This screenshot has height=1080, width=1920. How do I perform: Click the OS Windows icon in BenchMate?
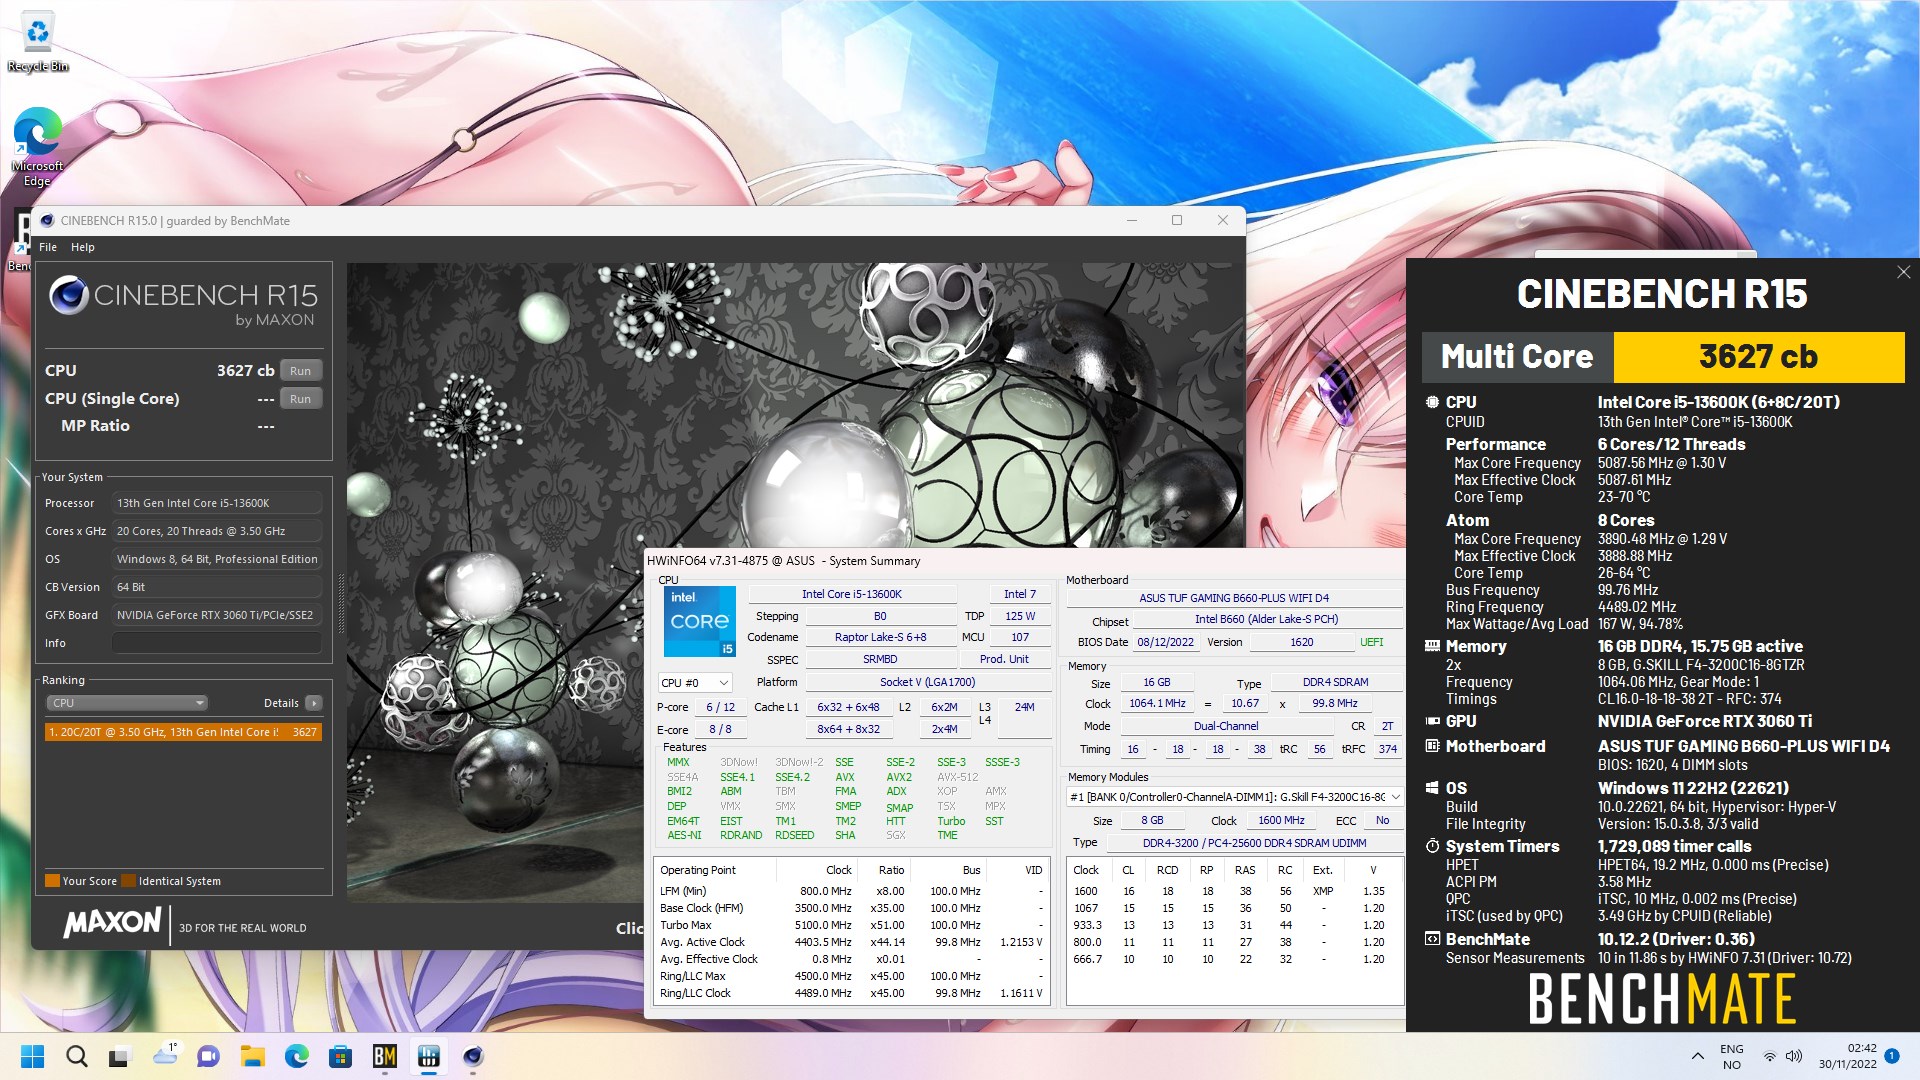tap(1432, 788)
